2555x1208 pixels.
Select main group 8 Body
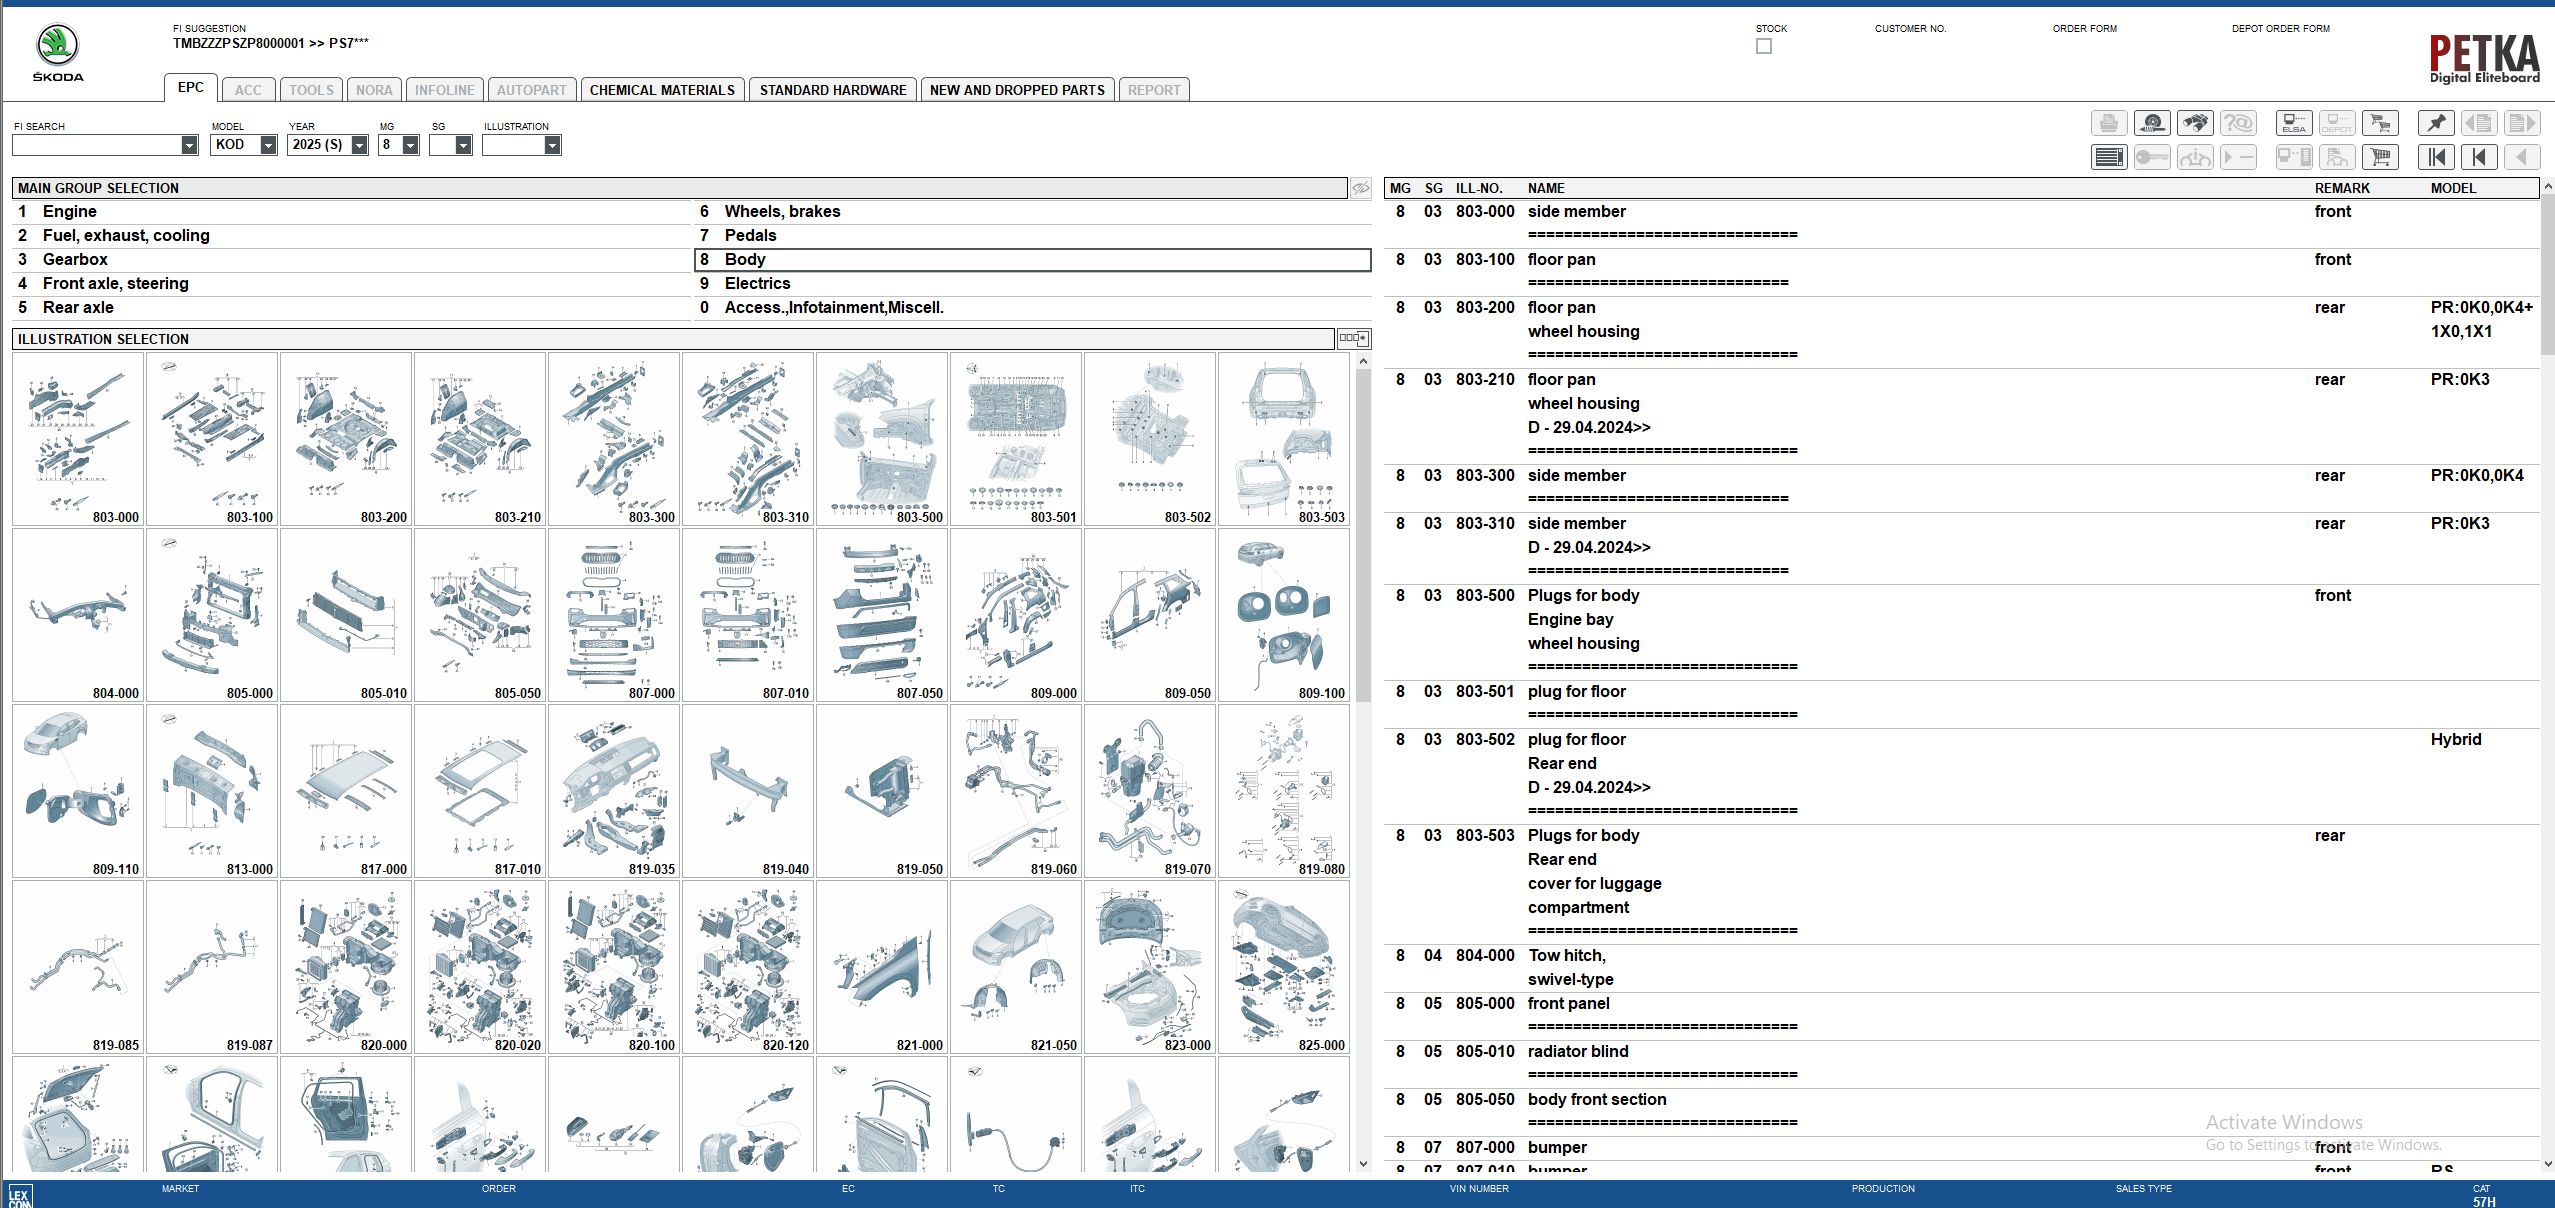(x=746, y=259)
